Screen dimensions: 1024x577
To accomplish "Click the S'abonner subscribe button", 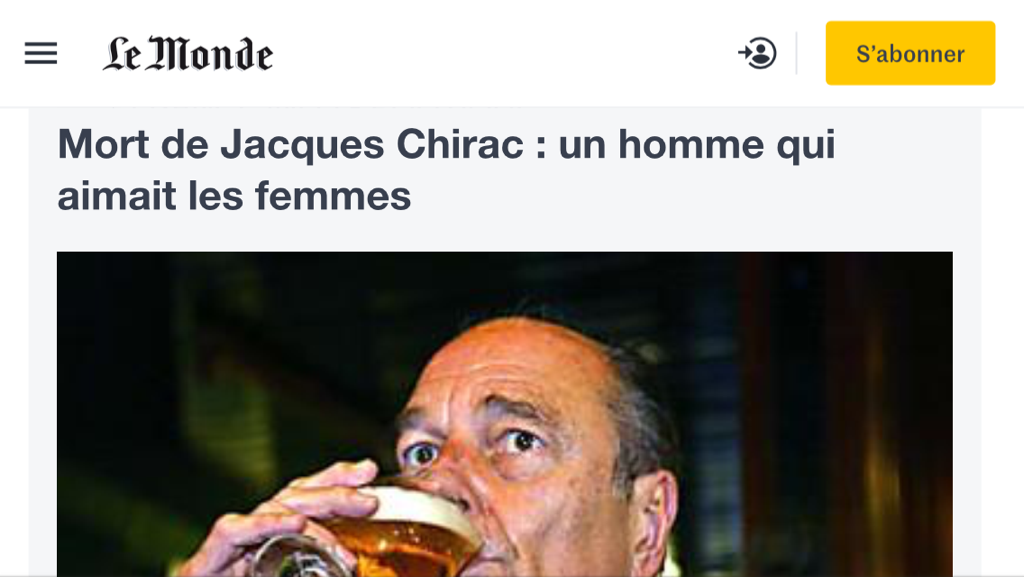I will (910, 53).
